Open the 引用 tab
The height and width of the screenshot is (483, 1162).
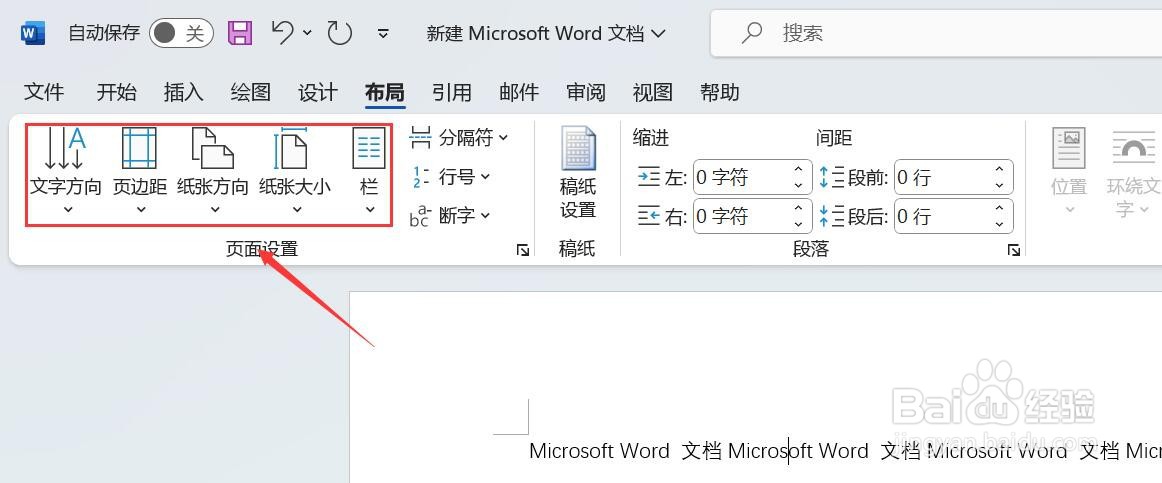point(451,92)
